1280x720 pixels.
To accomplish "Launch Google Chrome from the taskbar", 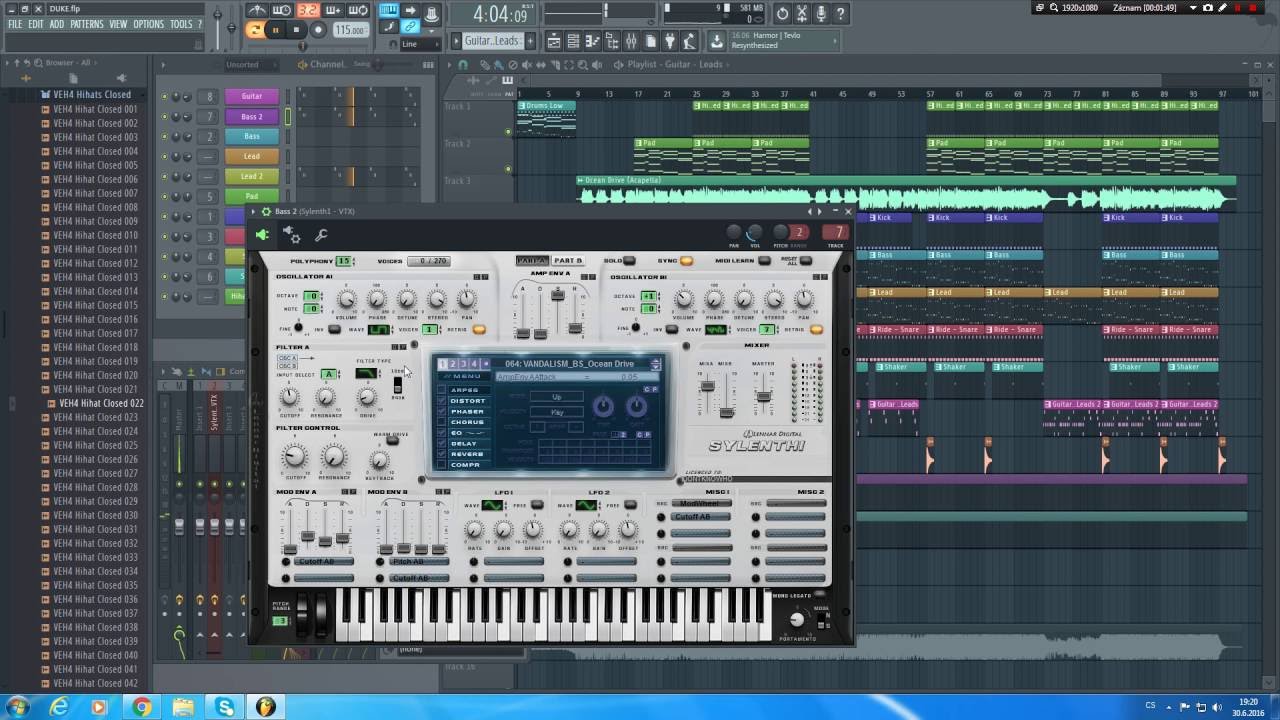I will coord(142,707).
